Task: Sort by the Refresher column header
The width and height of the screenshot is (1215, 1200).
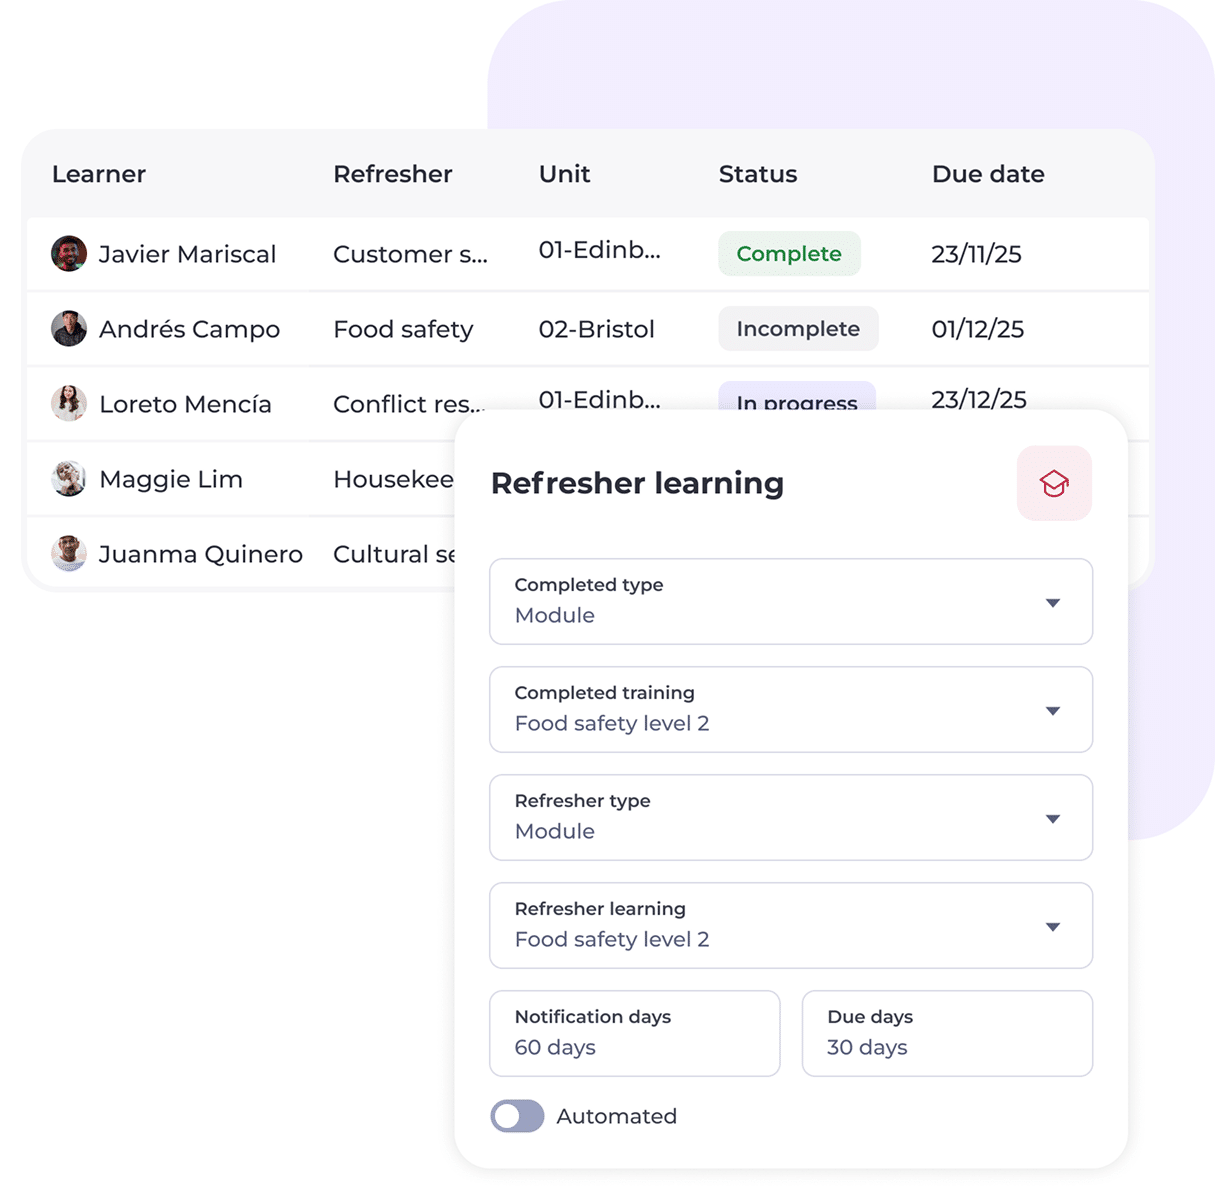Action: pyautogui.click(x=393, y=174)
